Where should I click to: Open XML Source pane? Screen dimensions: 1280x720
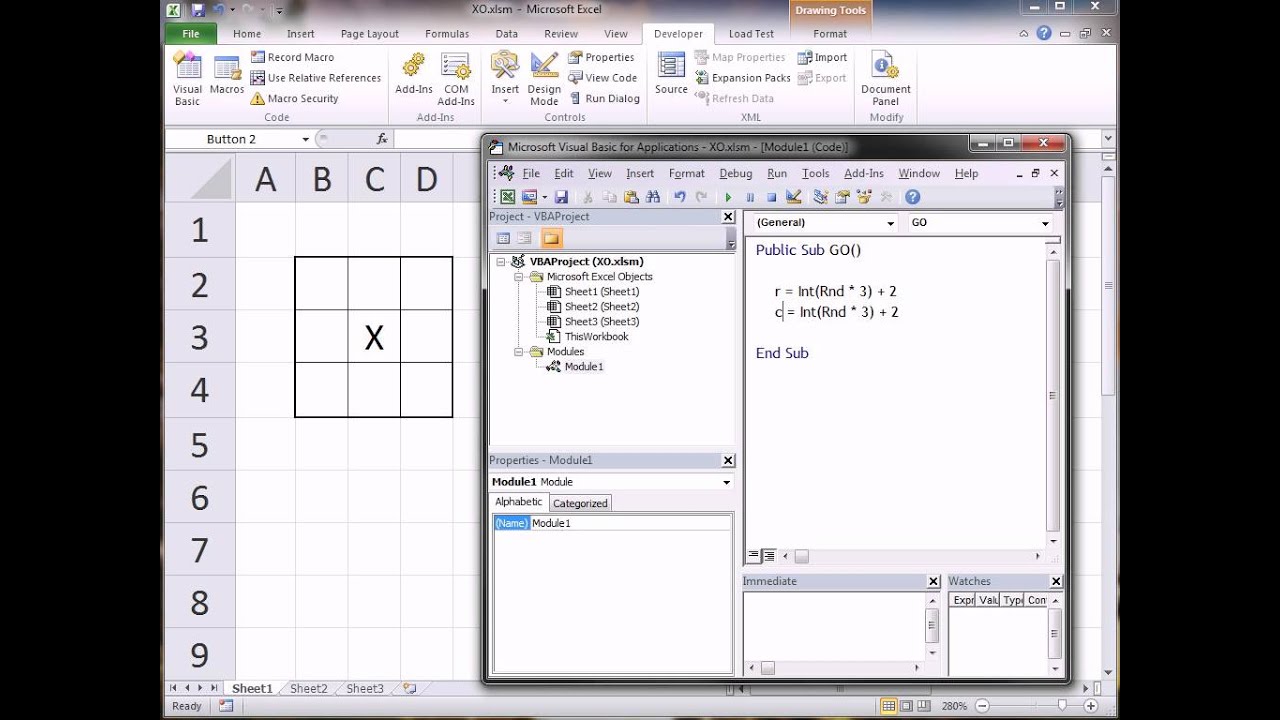[671, 75]
